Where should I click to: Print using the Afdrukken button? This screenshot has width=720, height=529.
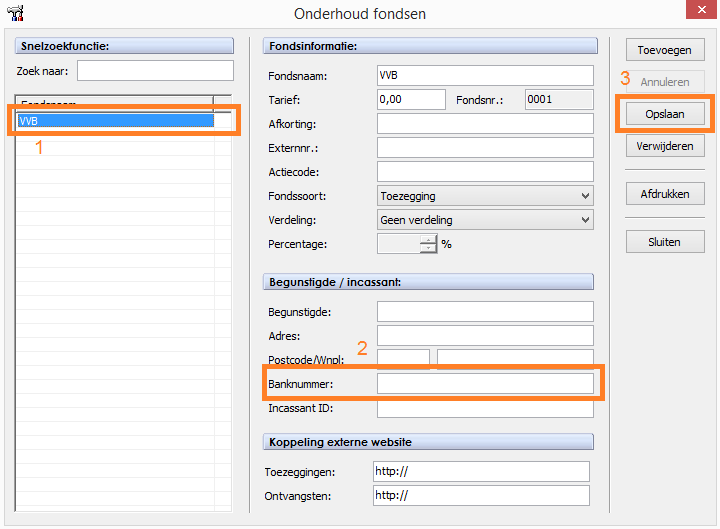665,194
